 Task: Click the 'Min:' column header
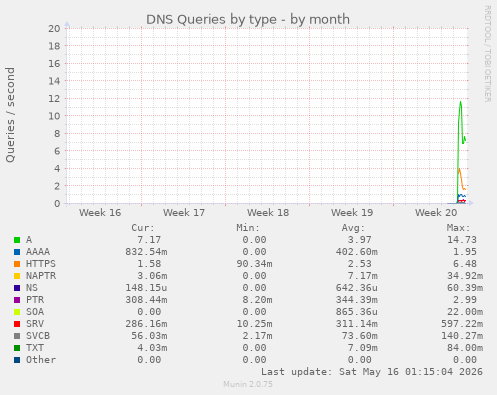pyautogui.click(x=248, y=228)
